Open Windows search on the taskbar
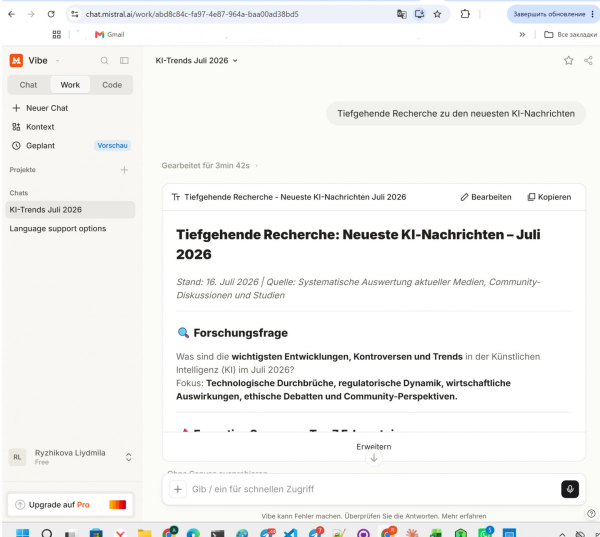The width and height of the screenshot is (600, 537). pos(47,532)
